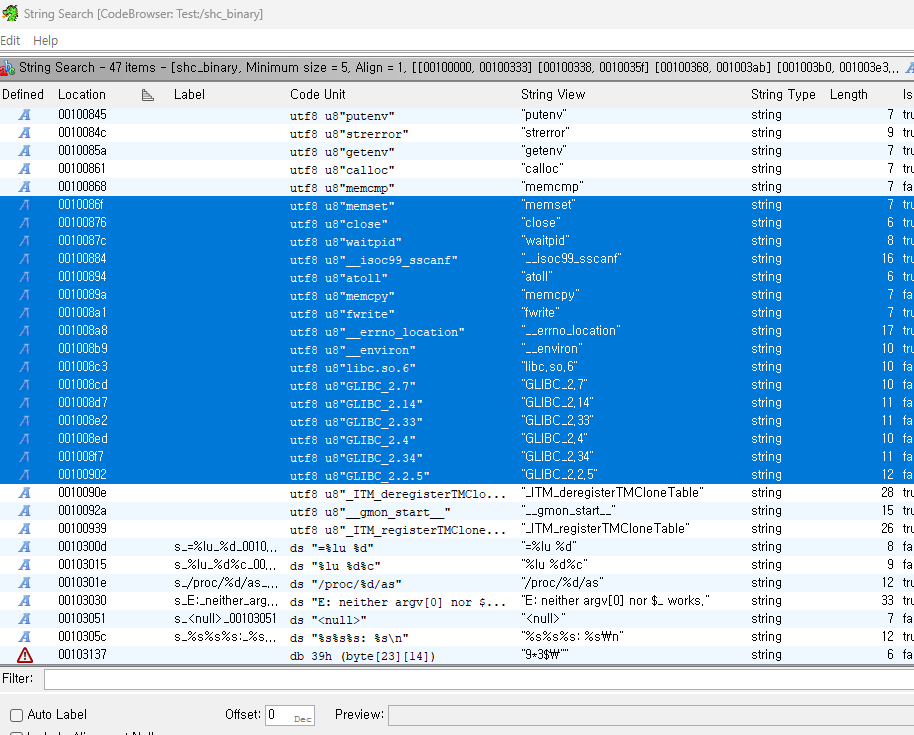
Task: Select the u8"close" code unit cell
Action: click(x=339, y=224)
